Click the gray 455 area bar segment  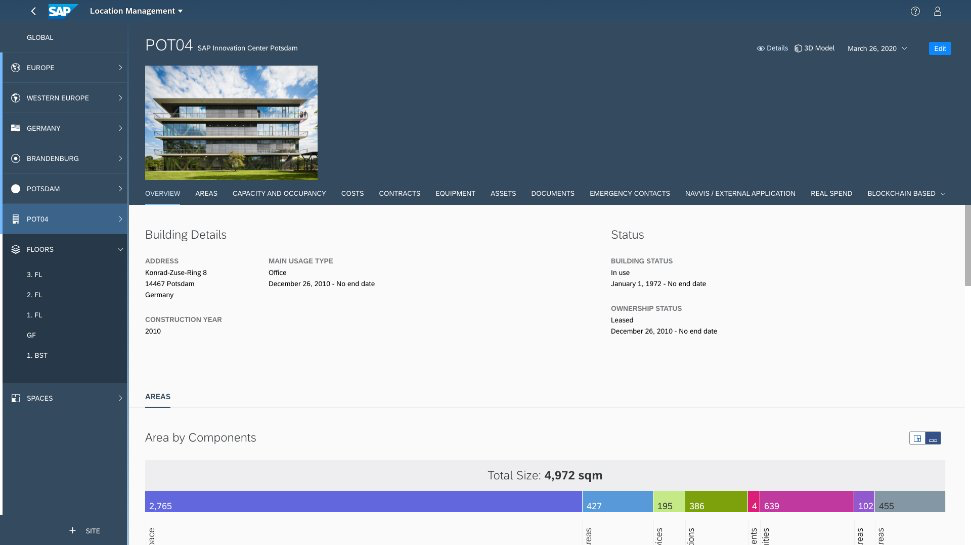click(x=910, y=502)
